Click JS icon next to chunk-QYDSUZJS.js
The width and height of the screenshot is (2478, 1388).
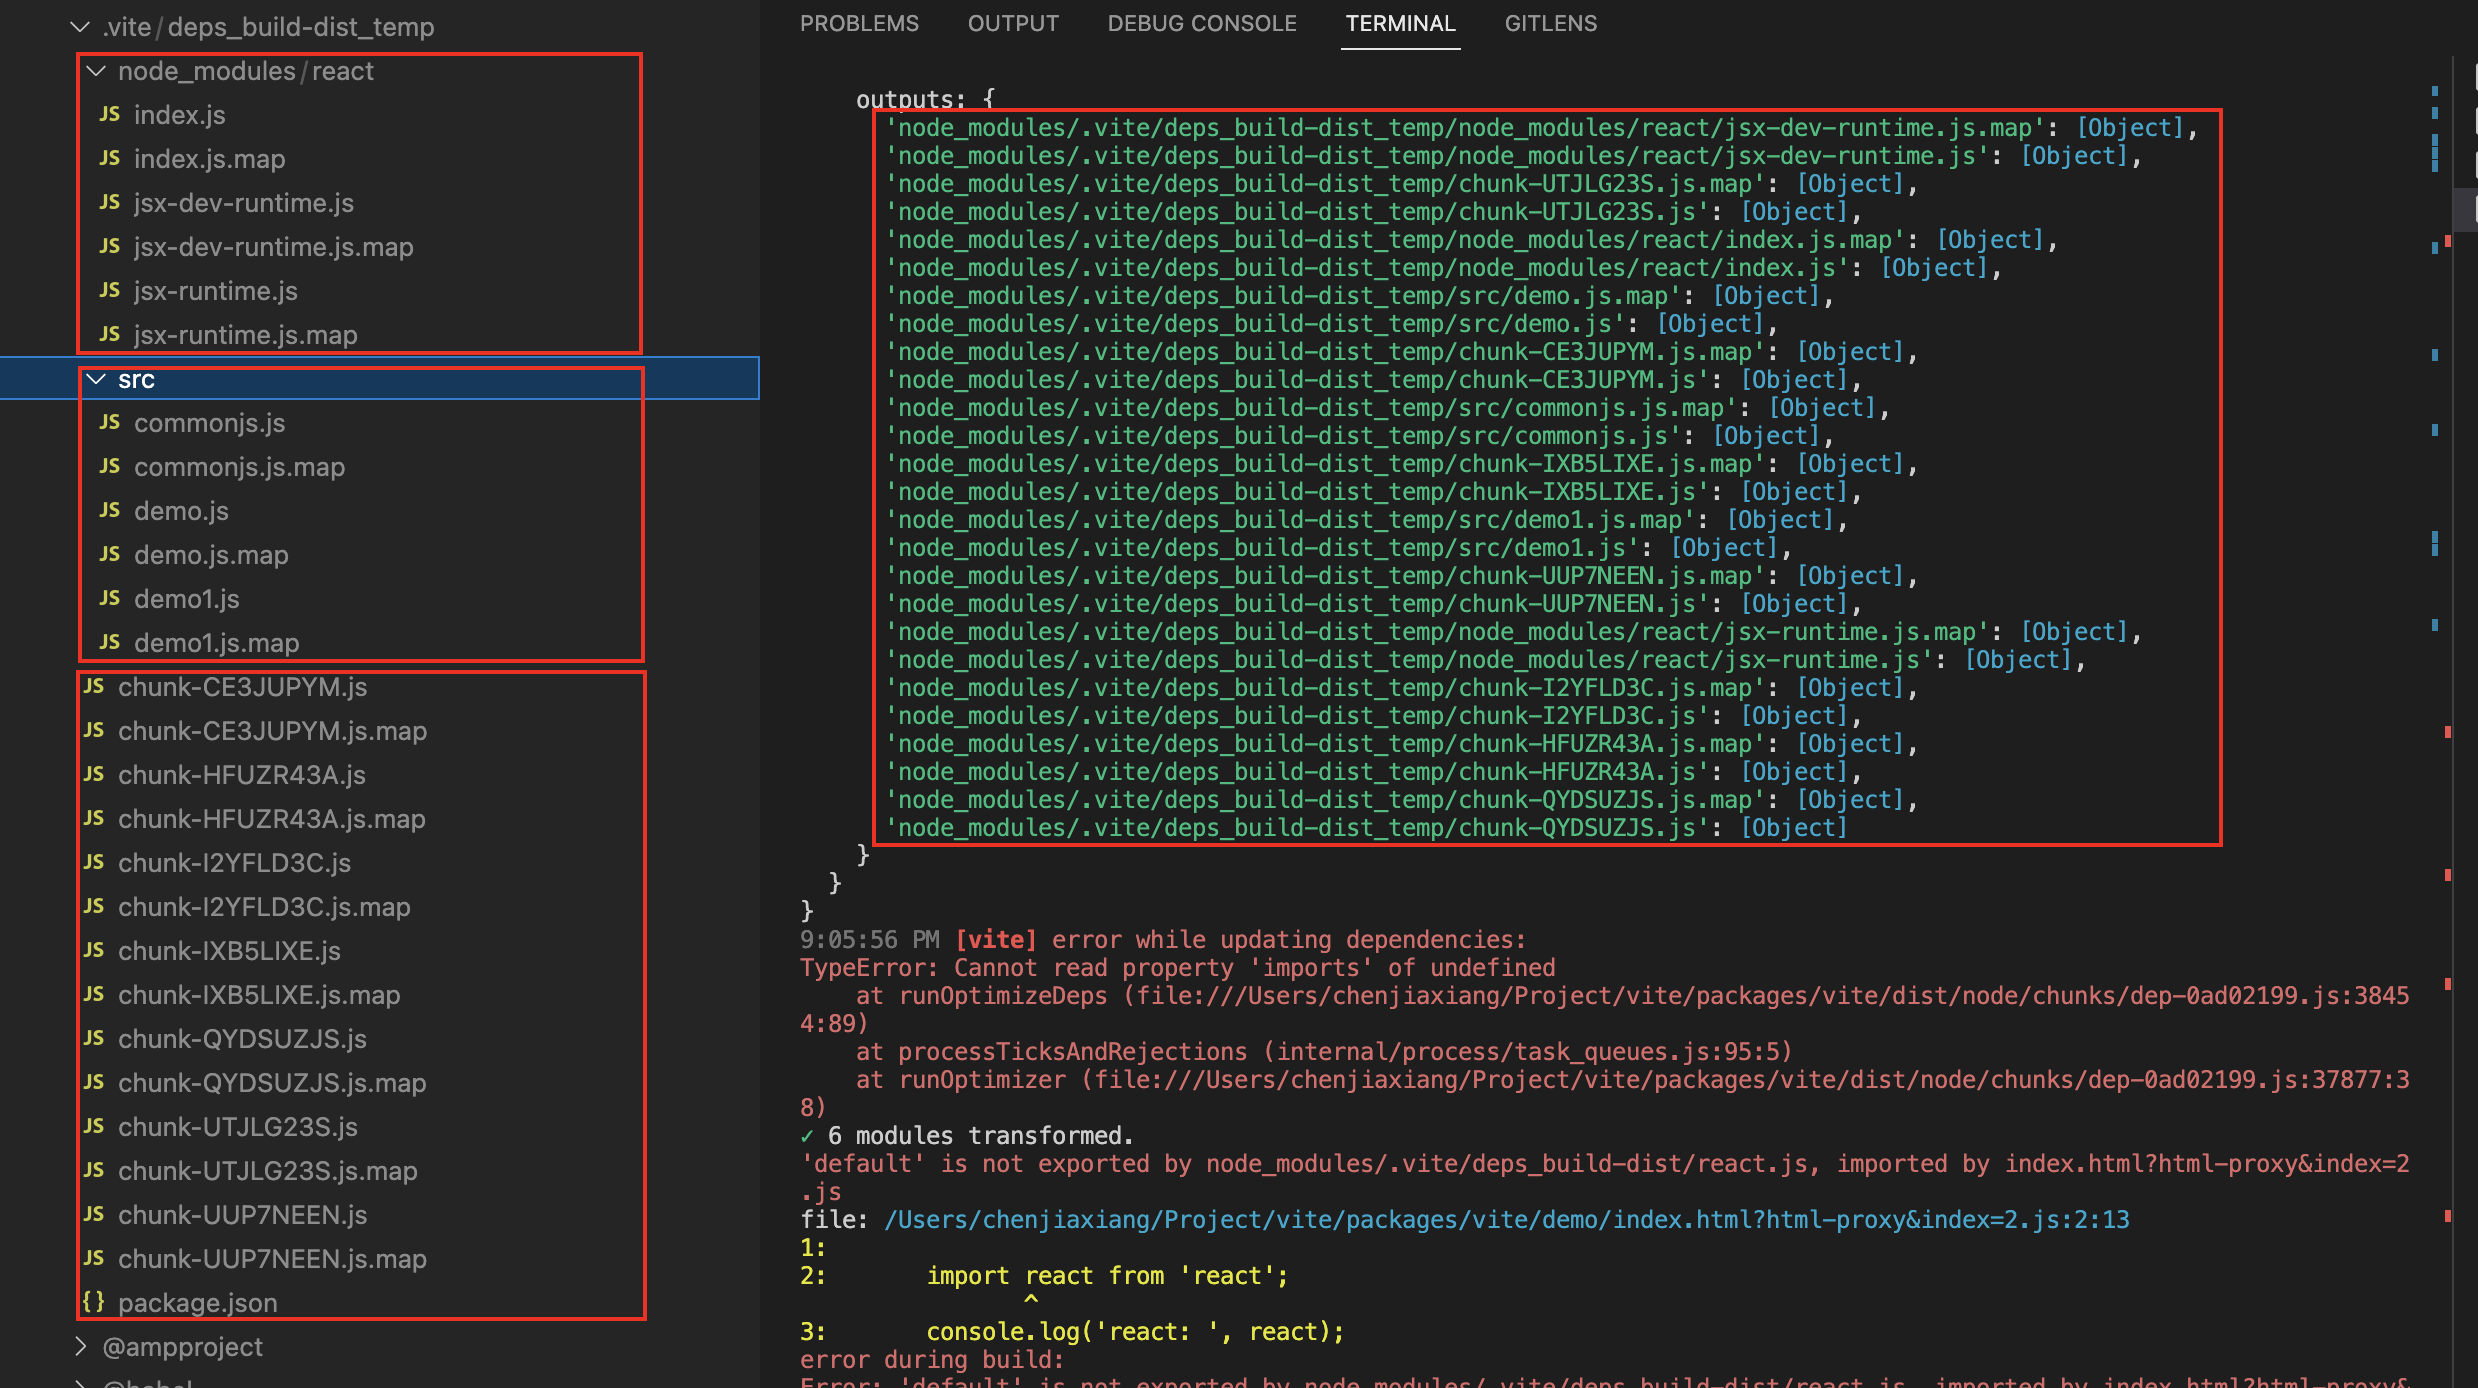tap(93, 1038)
